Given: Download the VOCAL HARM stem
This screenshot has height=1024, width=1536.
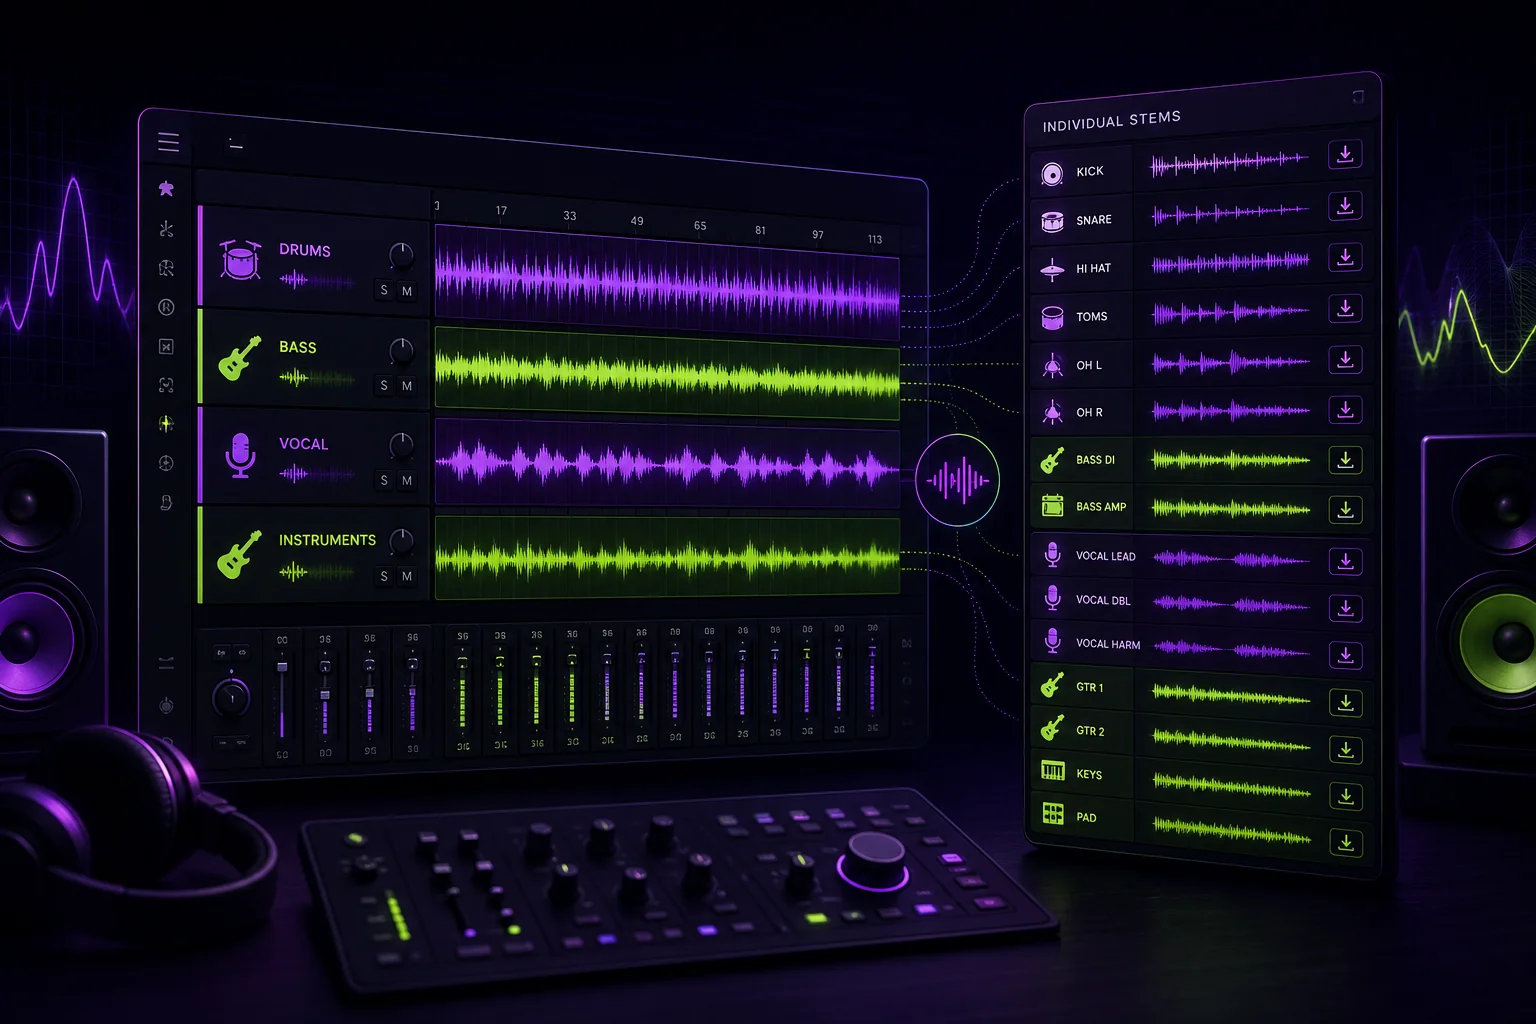Looking at the screenshot, I should pos(1345,655).
